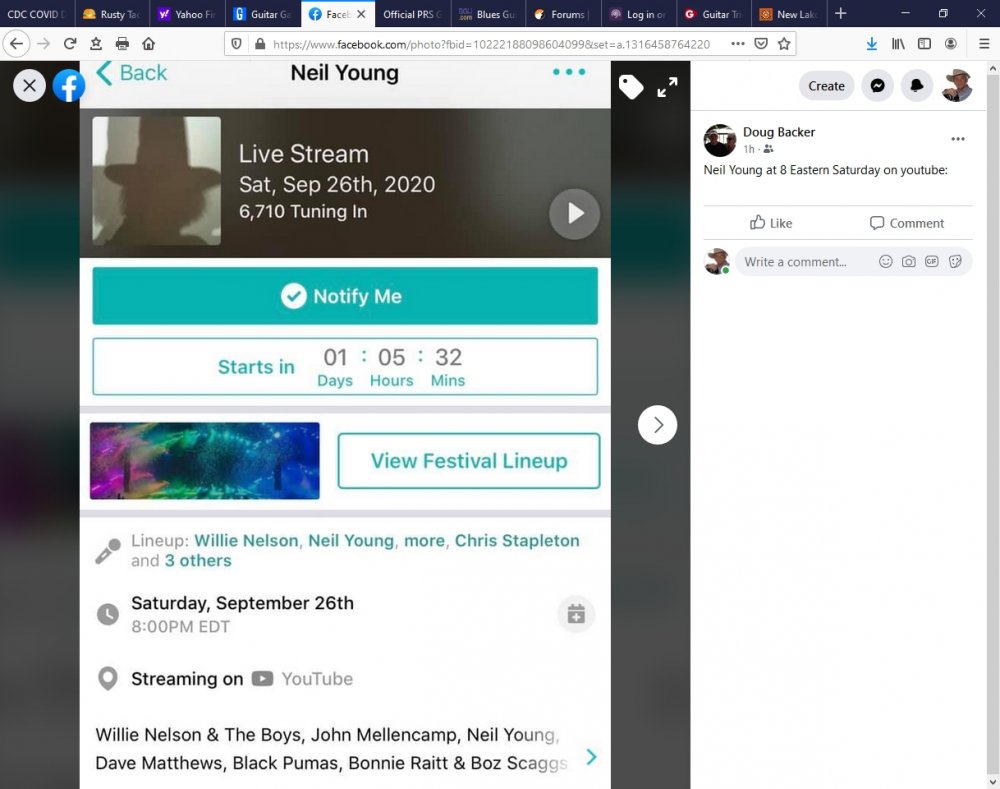Click the colorful festival thumbnail image

(x=205, y=461)
